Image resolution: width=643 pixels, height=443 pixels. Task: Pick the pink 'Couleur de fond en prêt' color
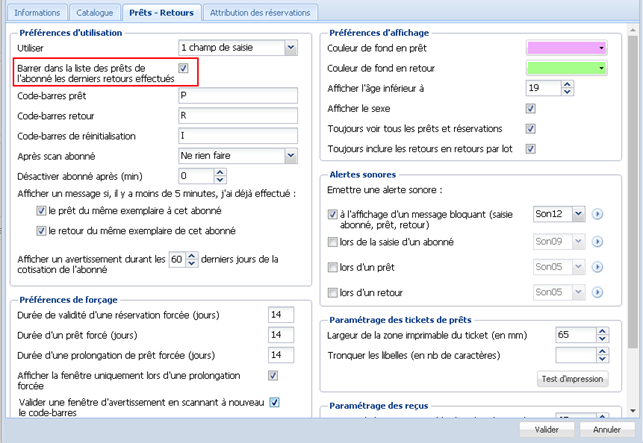pos(567,47)
